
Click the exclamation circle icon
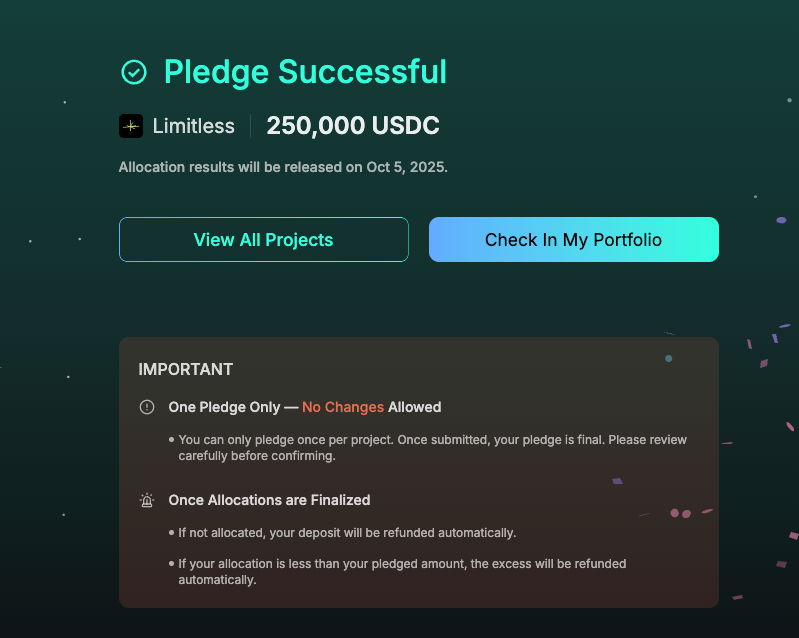[x=147, y=407]
